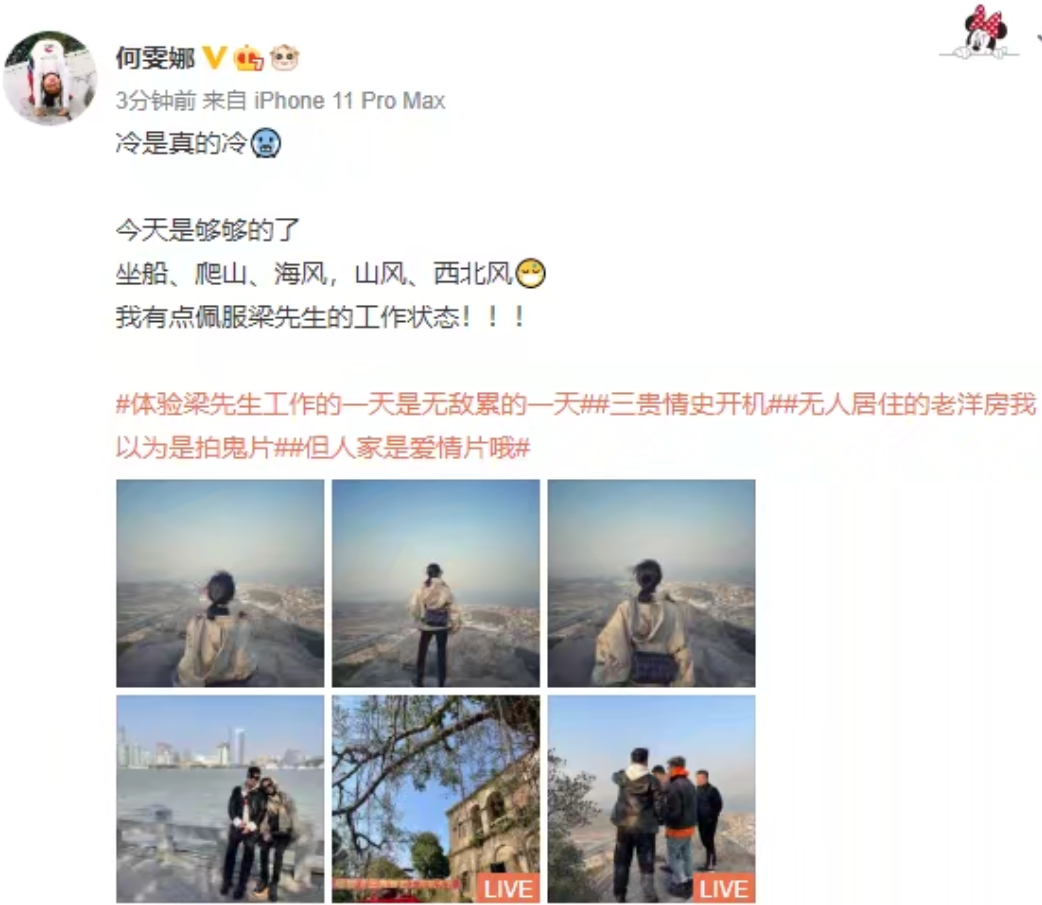Open first photo of woman sitting on rock
Image resolution: width=1042 pixels, height=905 pixels.
point(220,583)
